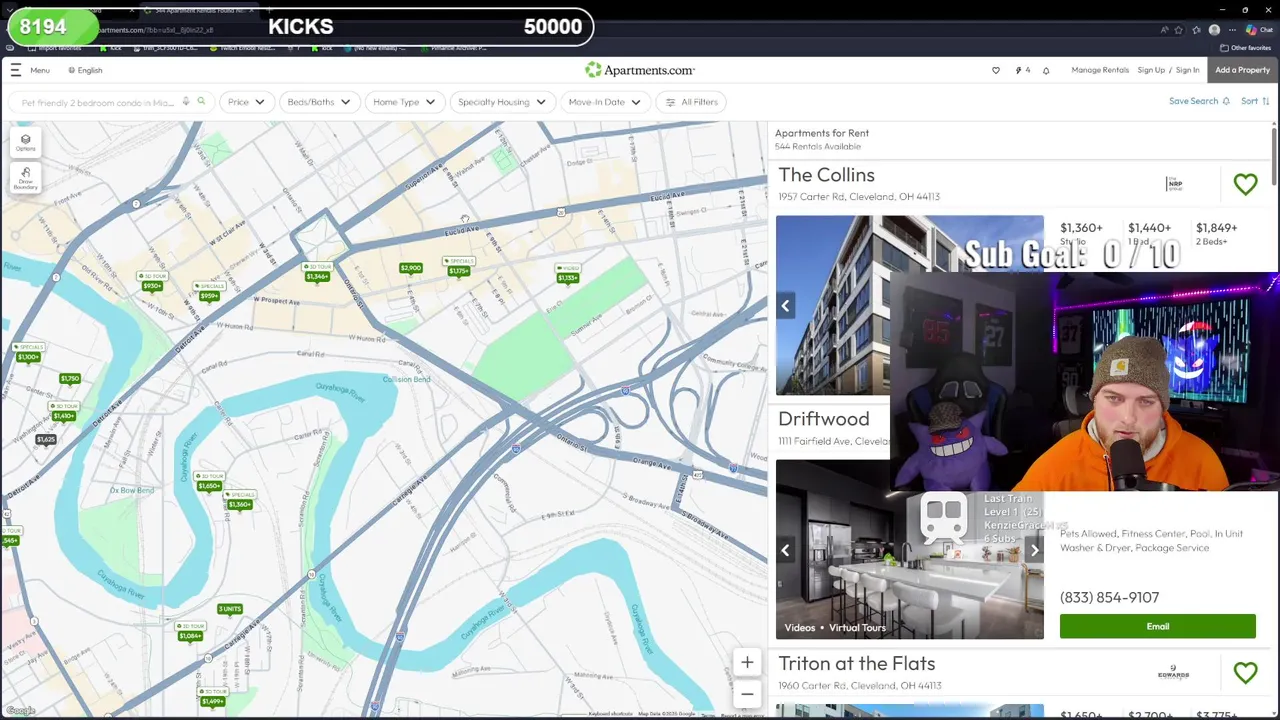1280x720 pixels.
Task: Select the $1,346+ 3D tour marker
Action: (x=317, y=276)
